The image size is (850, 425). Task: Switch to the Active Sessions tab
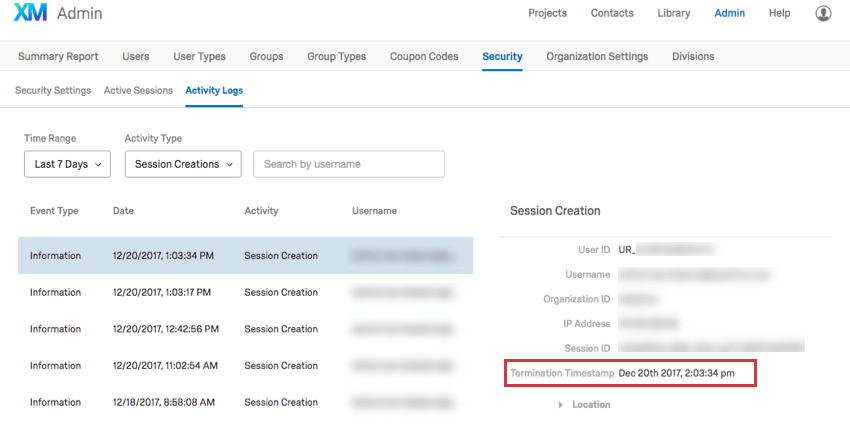138,90
